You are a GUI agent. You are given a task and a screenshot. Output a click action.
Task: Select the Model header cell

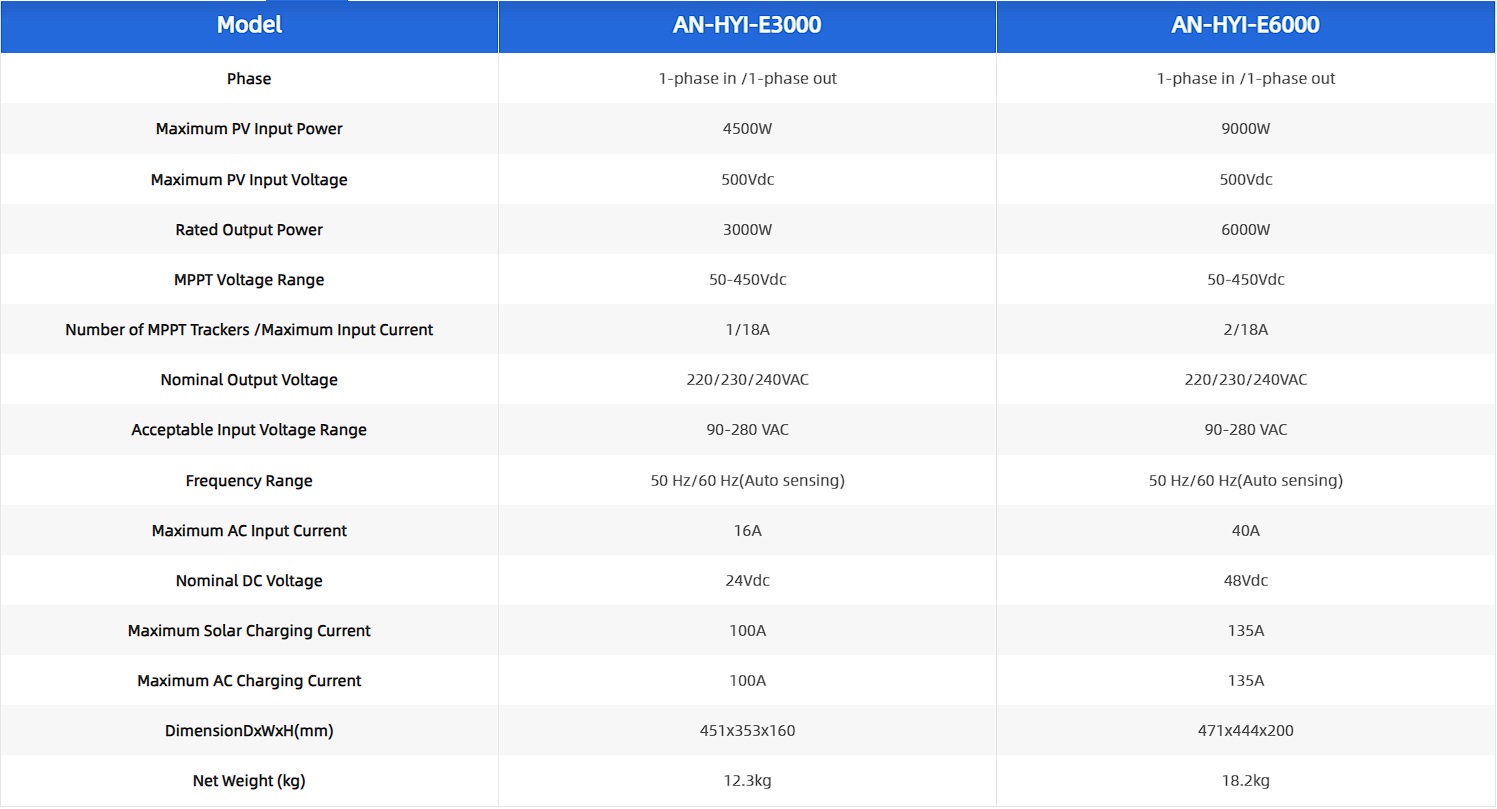click(249, 26)
